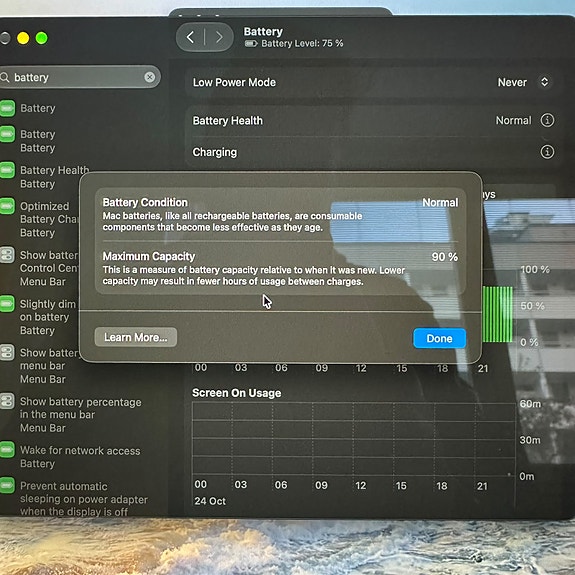Select the first Battery search result
Screen dimensions: 575x575
37,108
